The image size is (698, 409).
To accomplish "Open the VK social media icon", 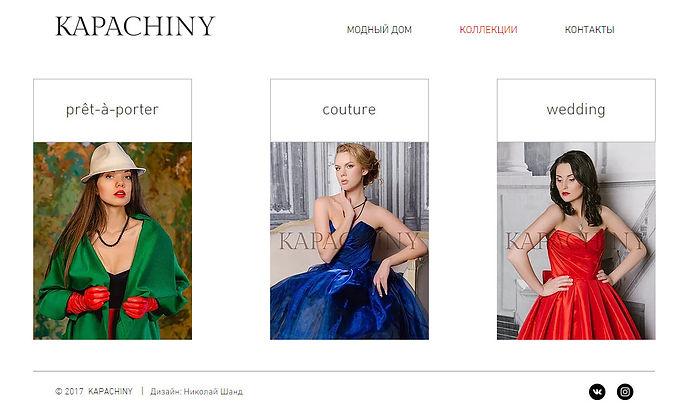I will coord(597,392).
